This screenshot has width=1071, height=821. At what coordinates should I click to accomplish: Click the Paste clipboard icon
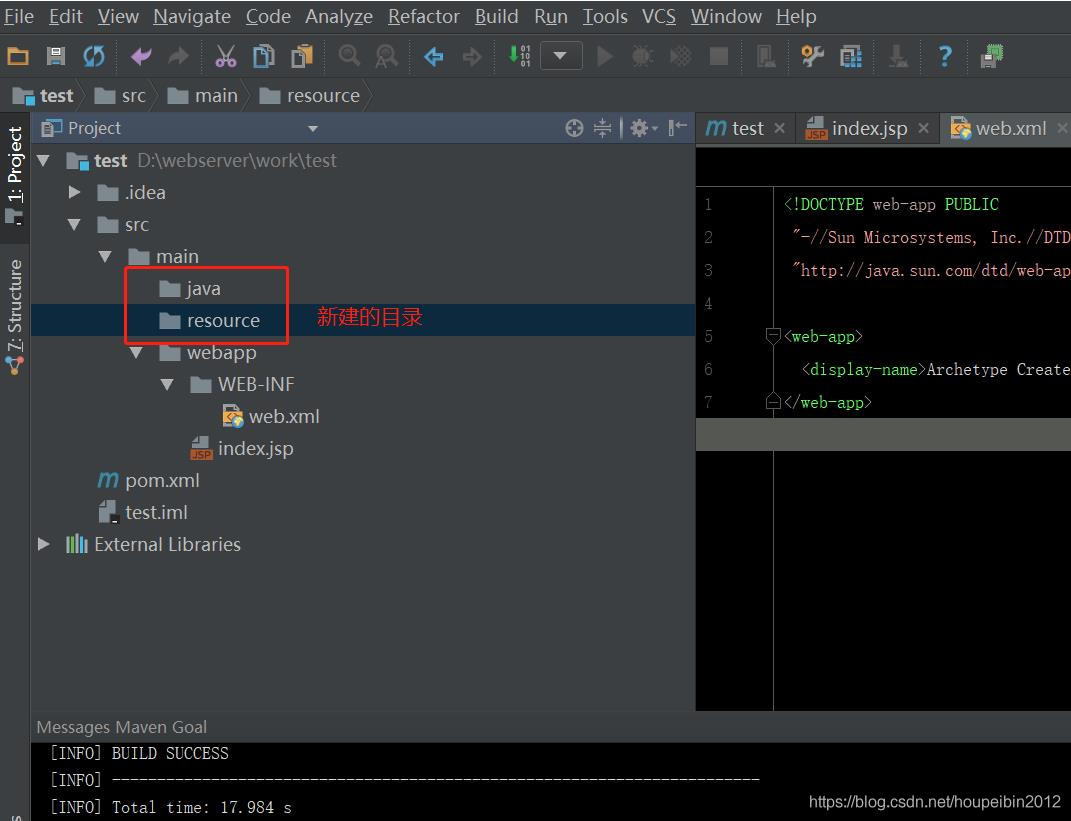click(x=301, y=56)
